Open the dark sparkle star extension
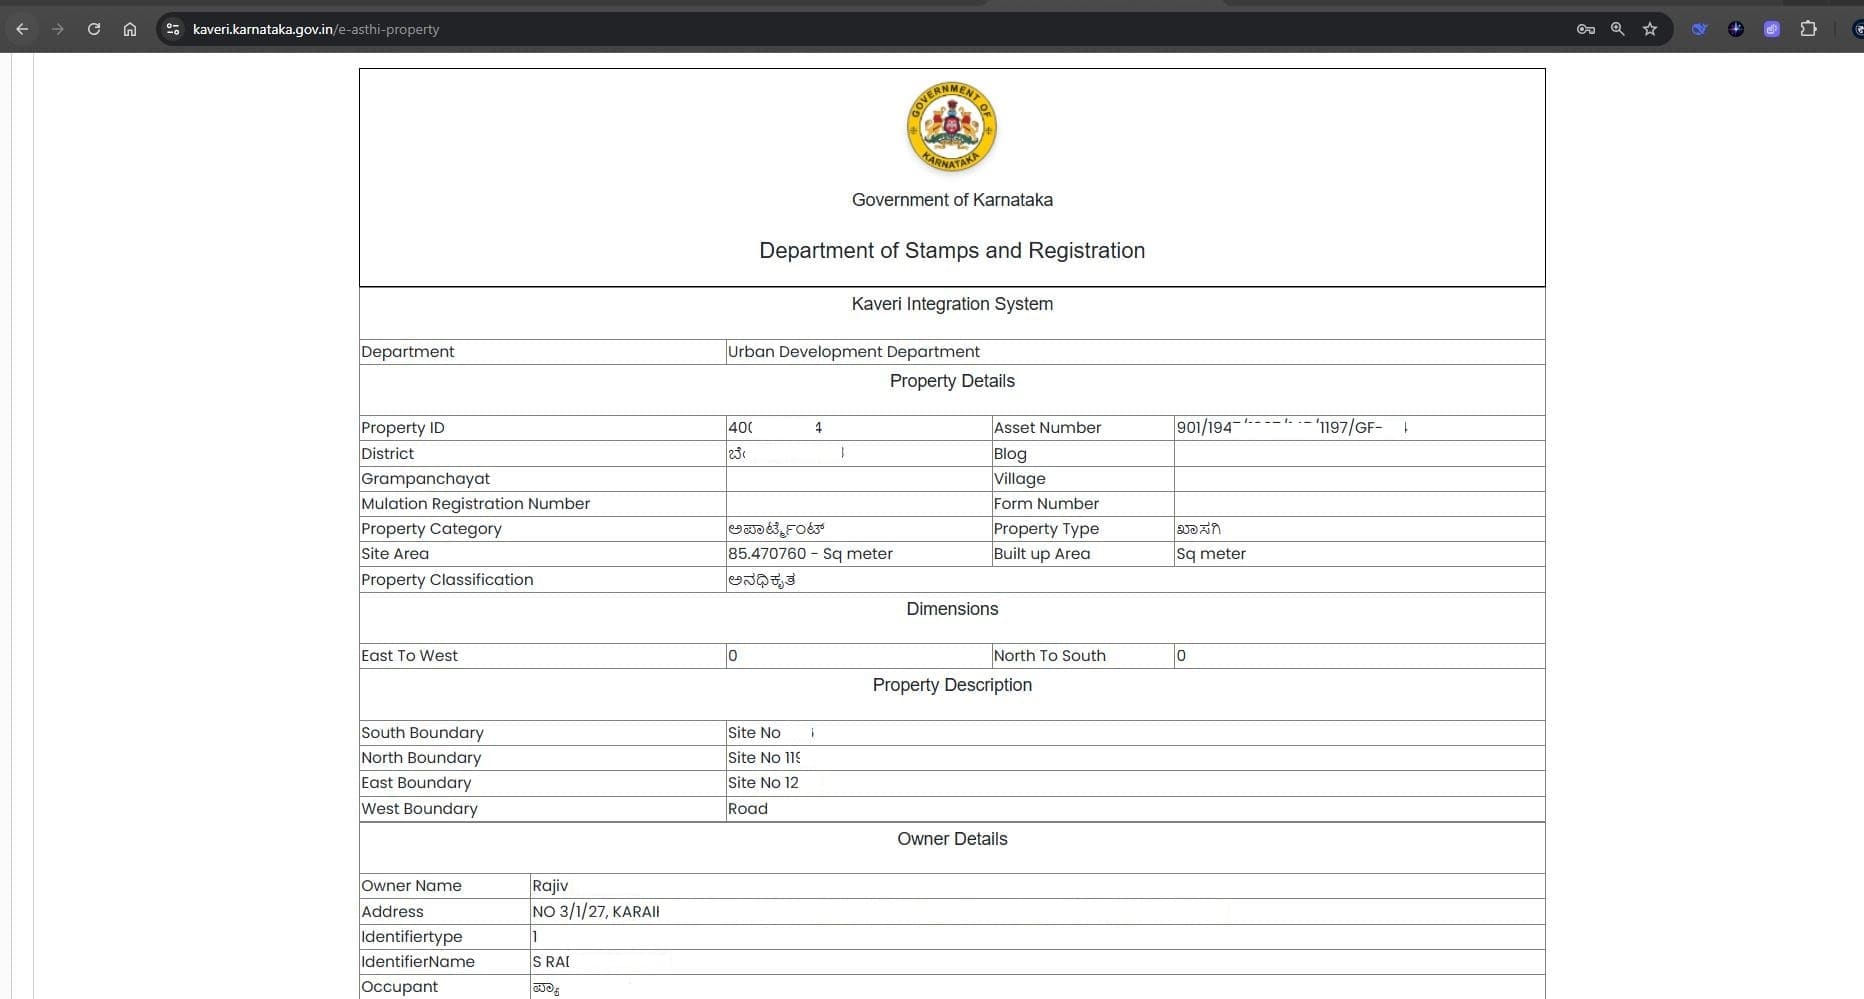Viewport: 1864px width, 999px height. [x=1735, y=29]
